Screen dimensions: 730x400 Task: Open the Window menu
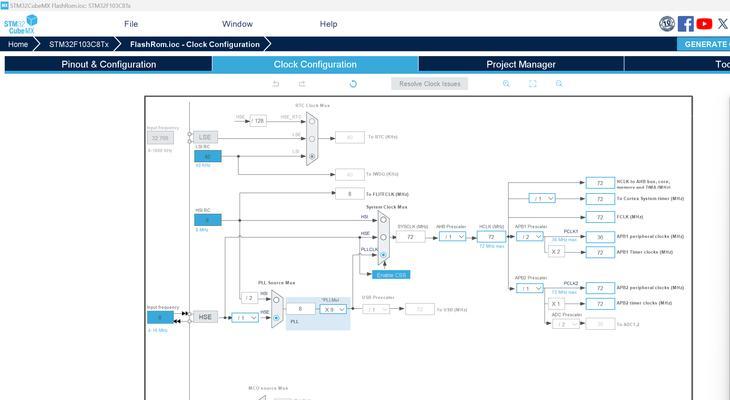click(237, 24)
